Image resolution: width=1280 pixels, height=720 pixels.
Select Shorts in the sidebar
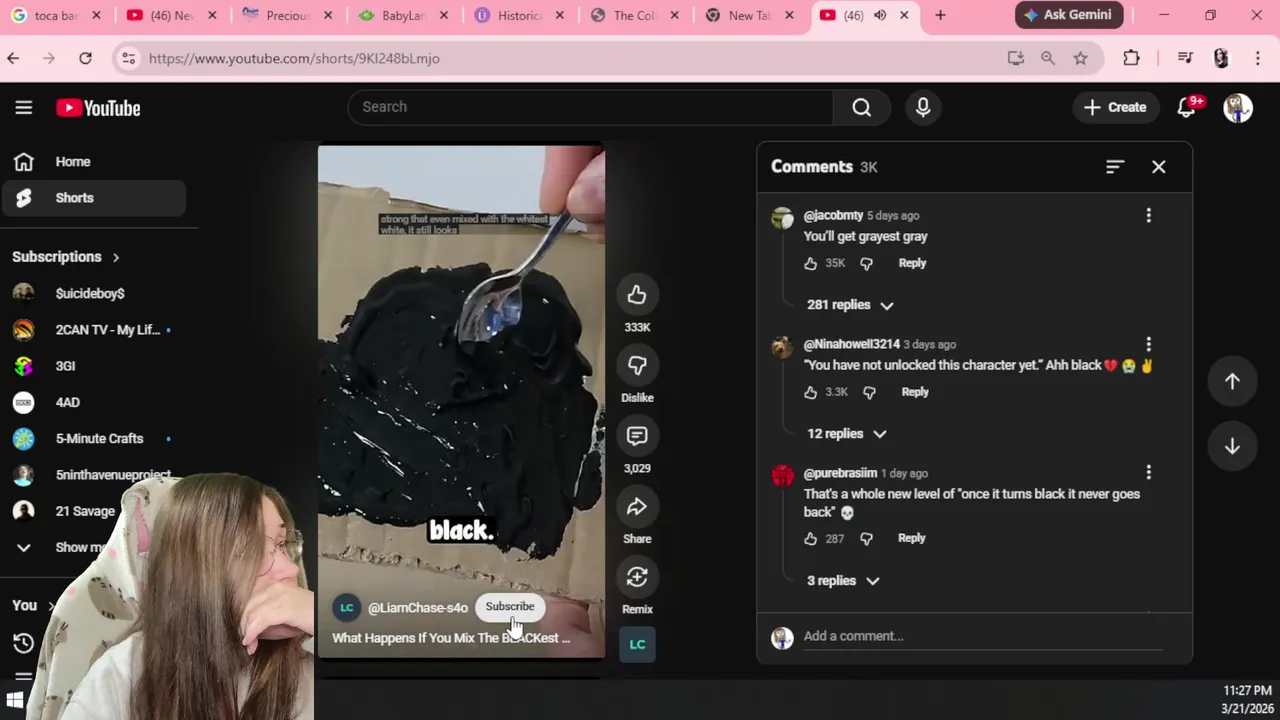[x=93, y=198]
